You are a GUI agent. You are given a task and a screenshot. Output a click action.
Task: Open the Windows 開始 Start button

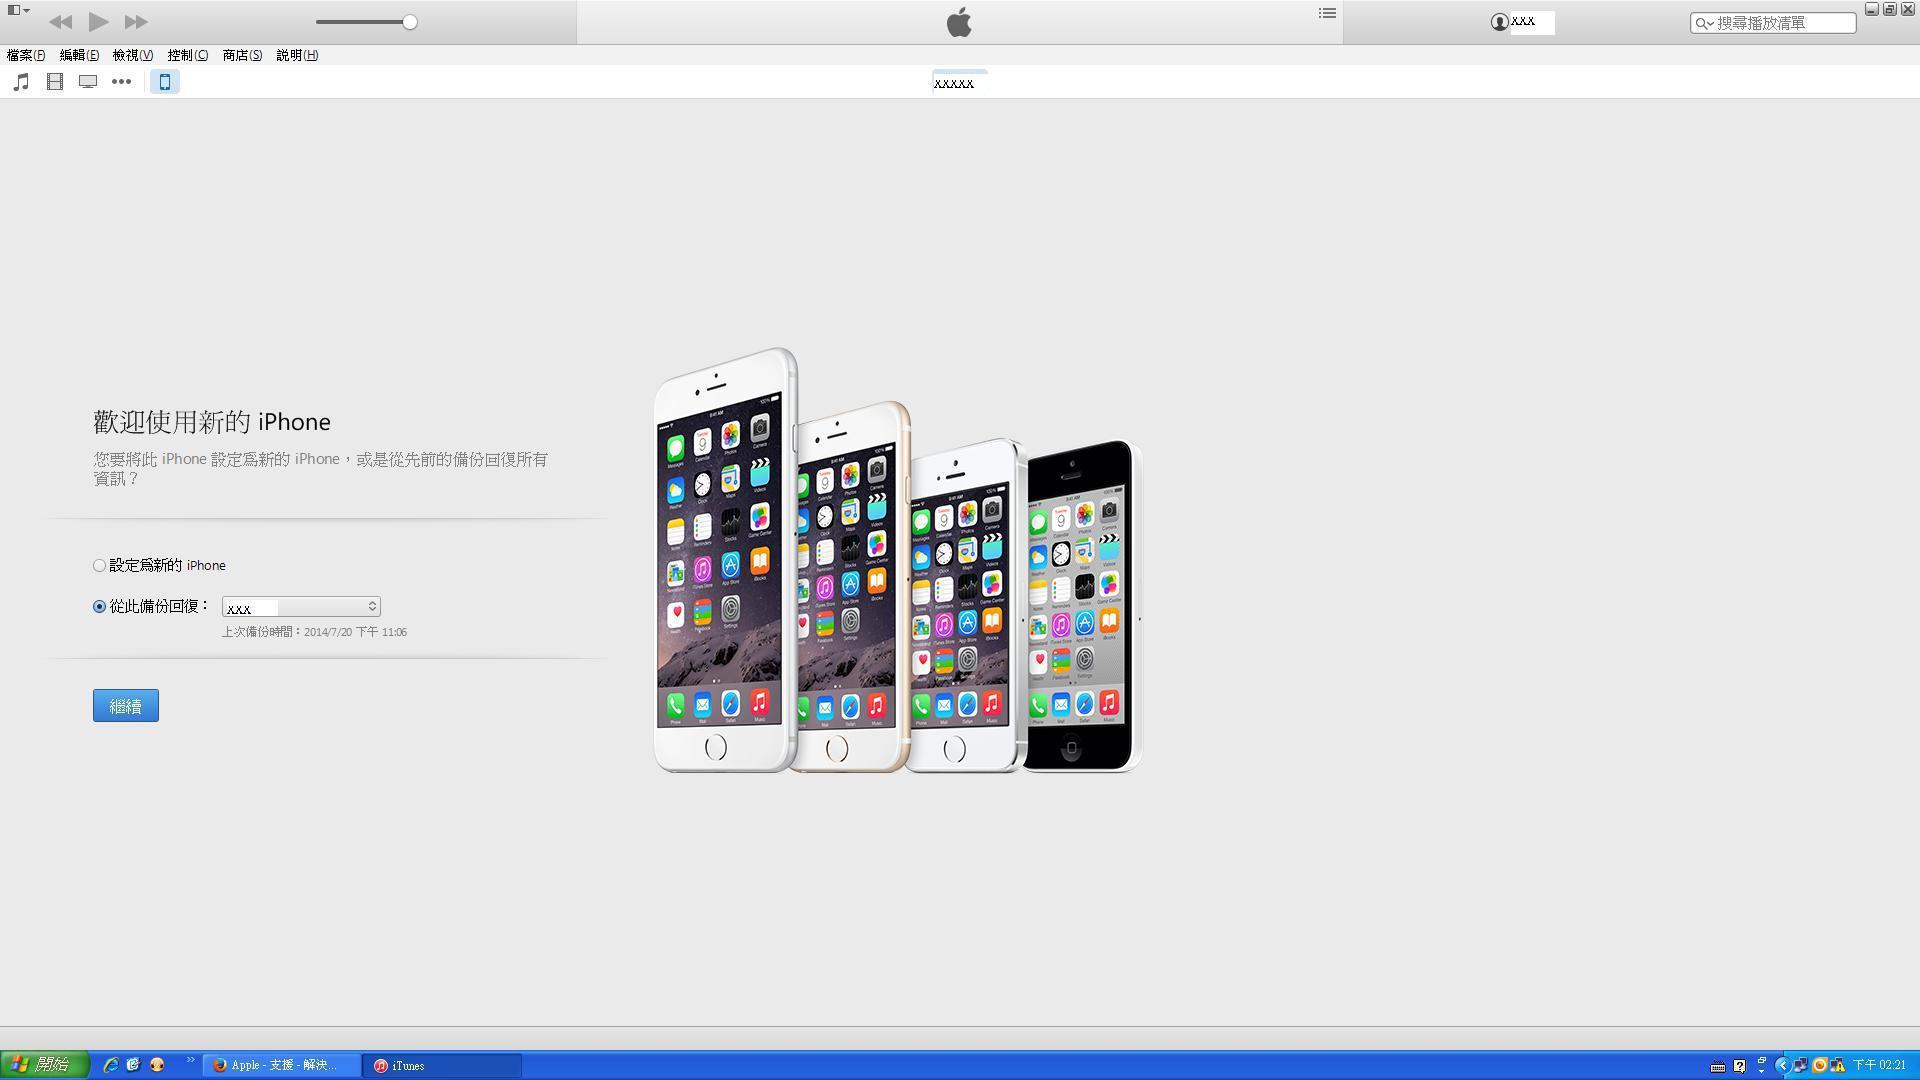pos(45,1065)
